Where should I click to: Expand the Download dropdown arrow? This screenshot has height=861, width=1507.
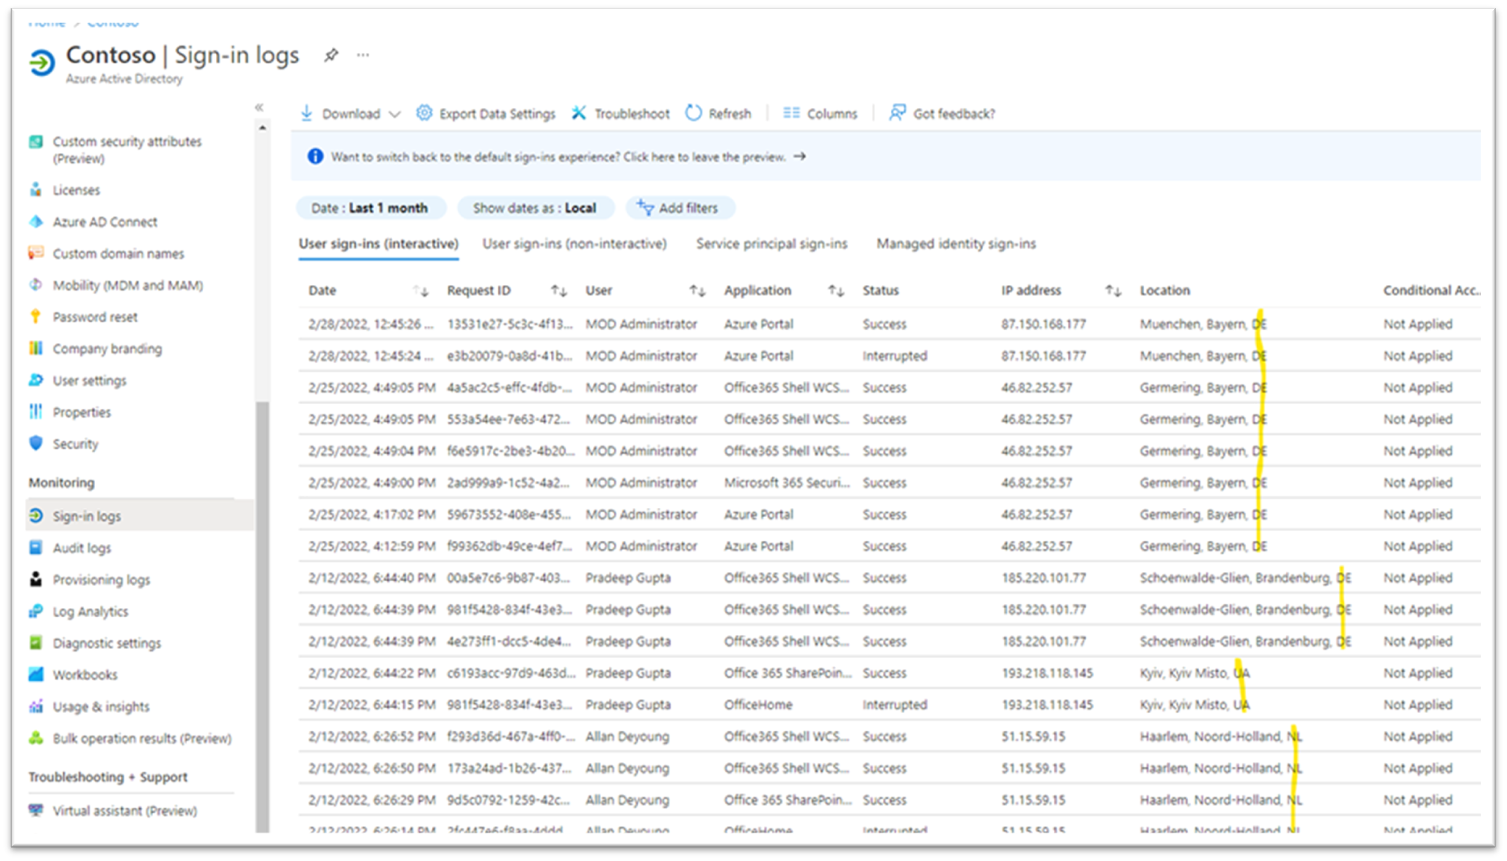tap(395, 114)
